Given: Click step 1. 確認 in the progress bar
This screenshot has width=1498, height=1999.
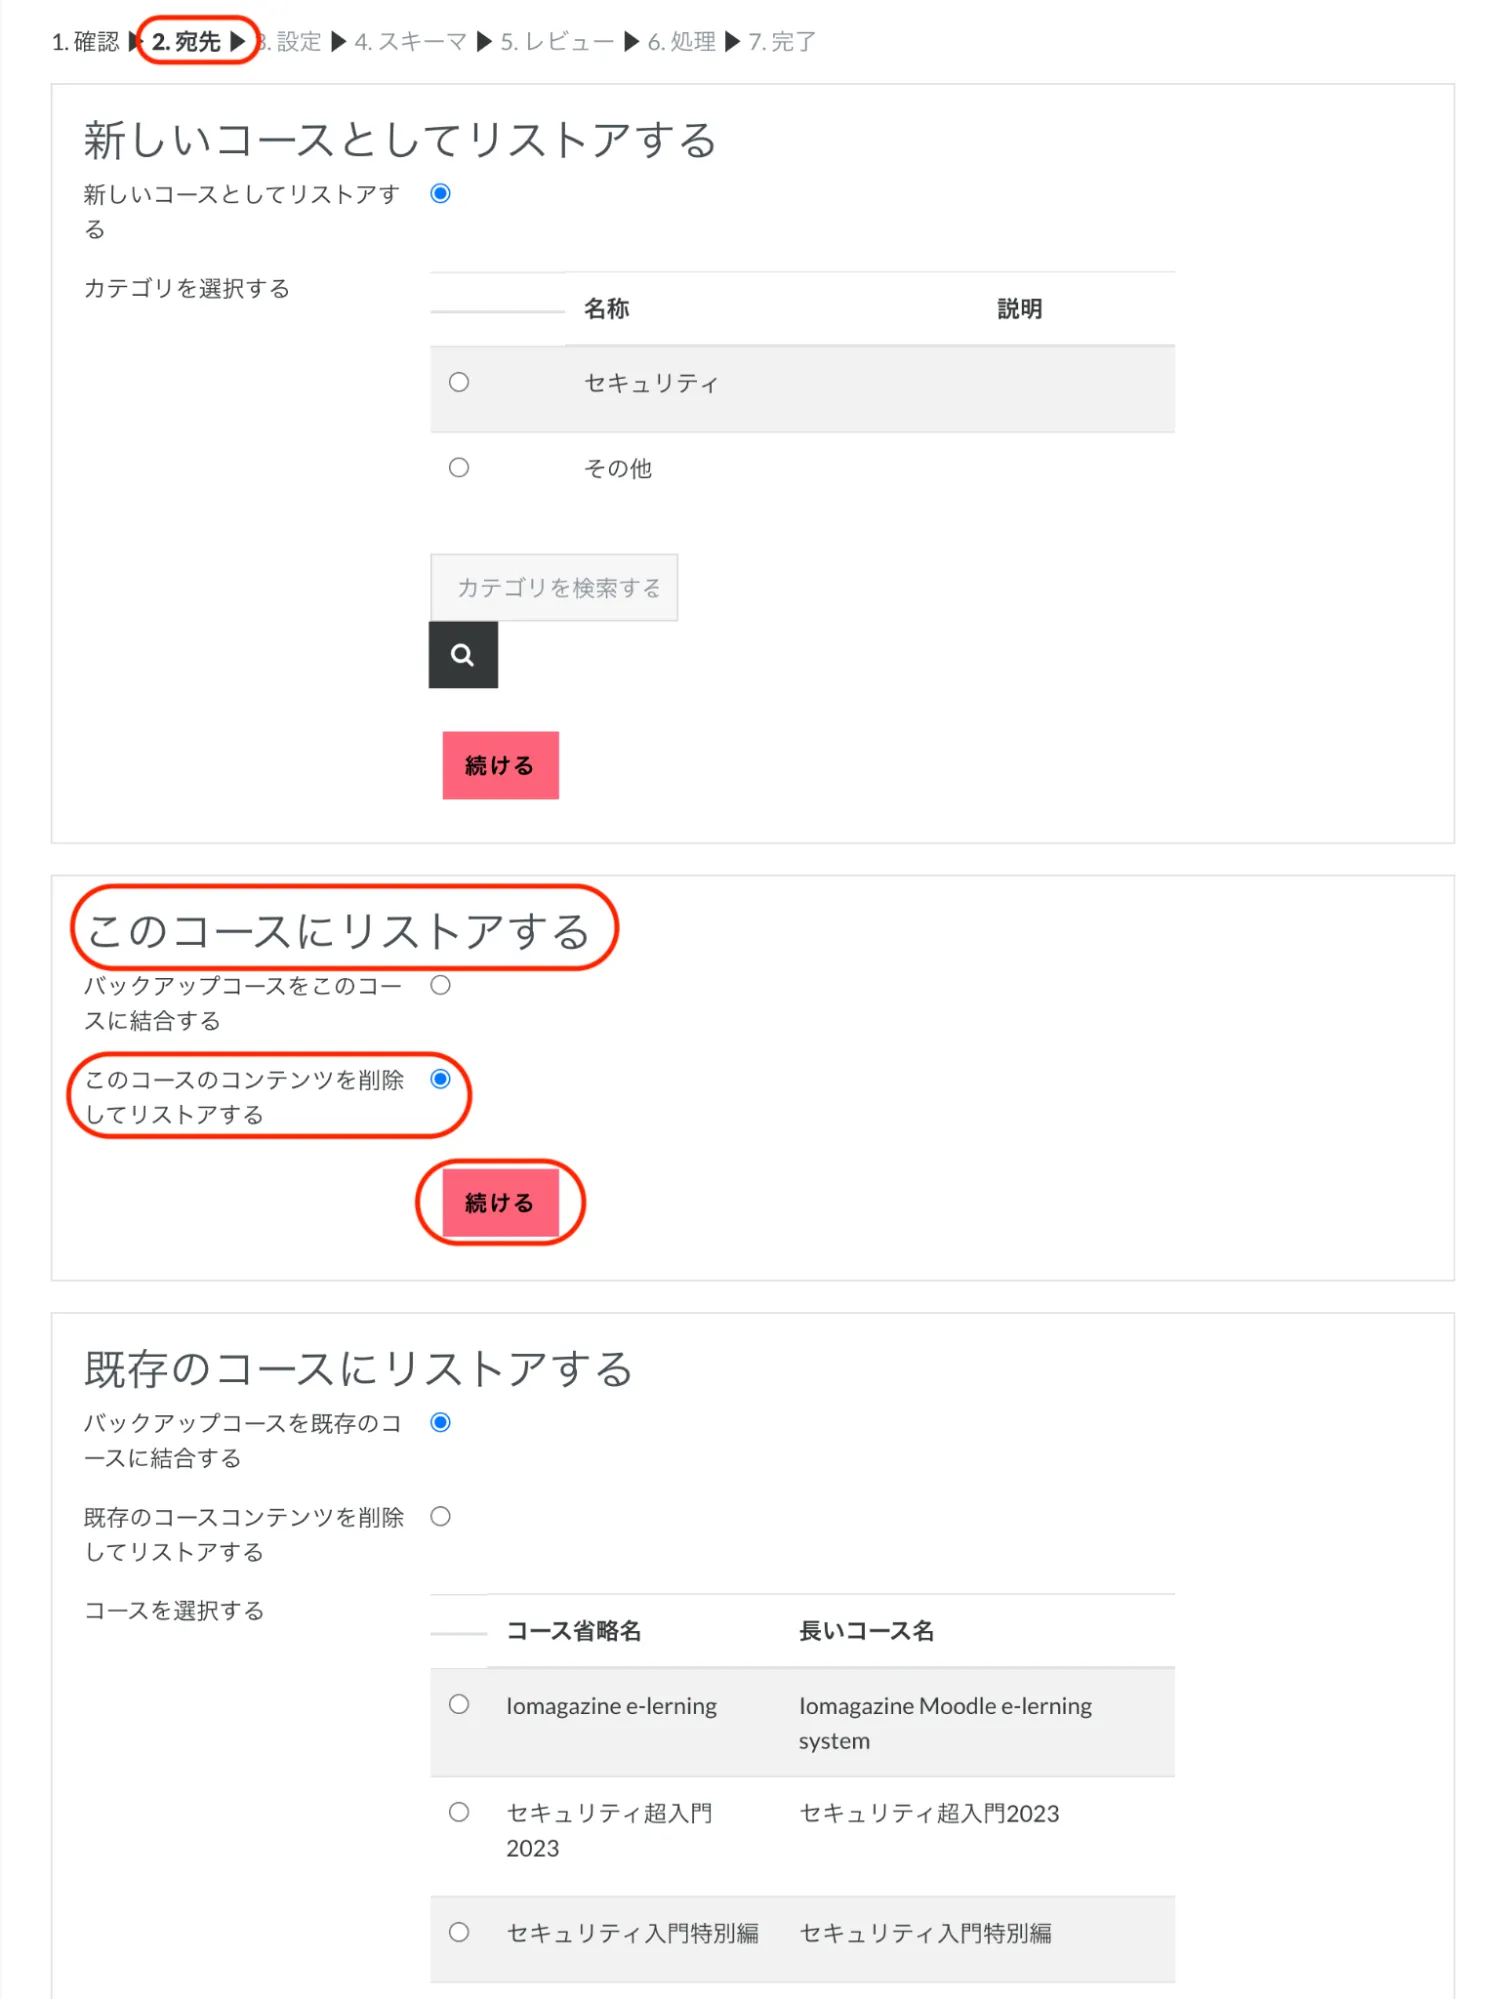Looking at the screenshot, I should click(x=86, y=42).
